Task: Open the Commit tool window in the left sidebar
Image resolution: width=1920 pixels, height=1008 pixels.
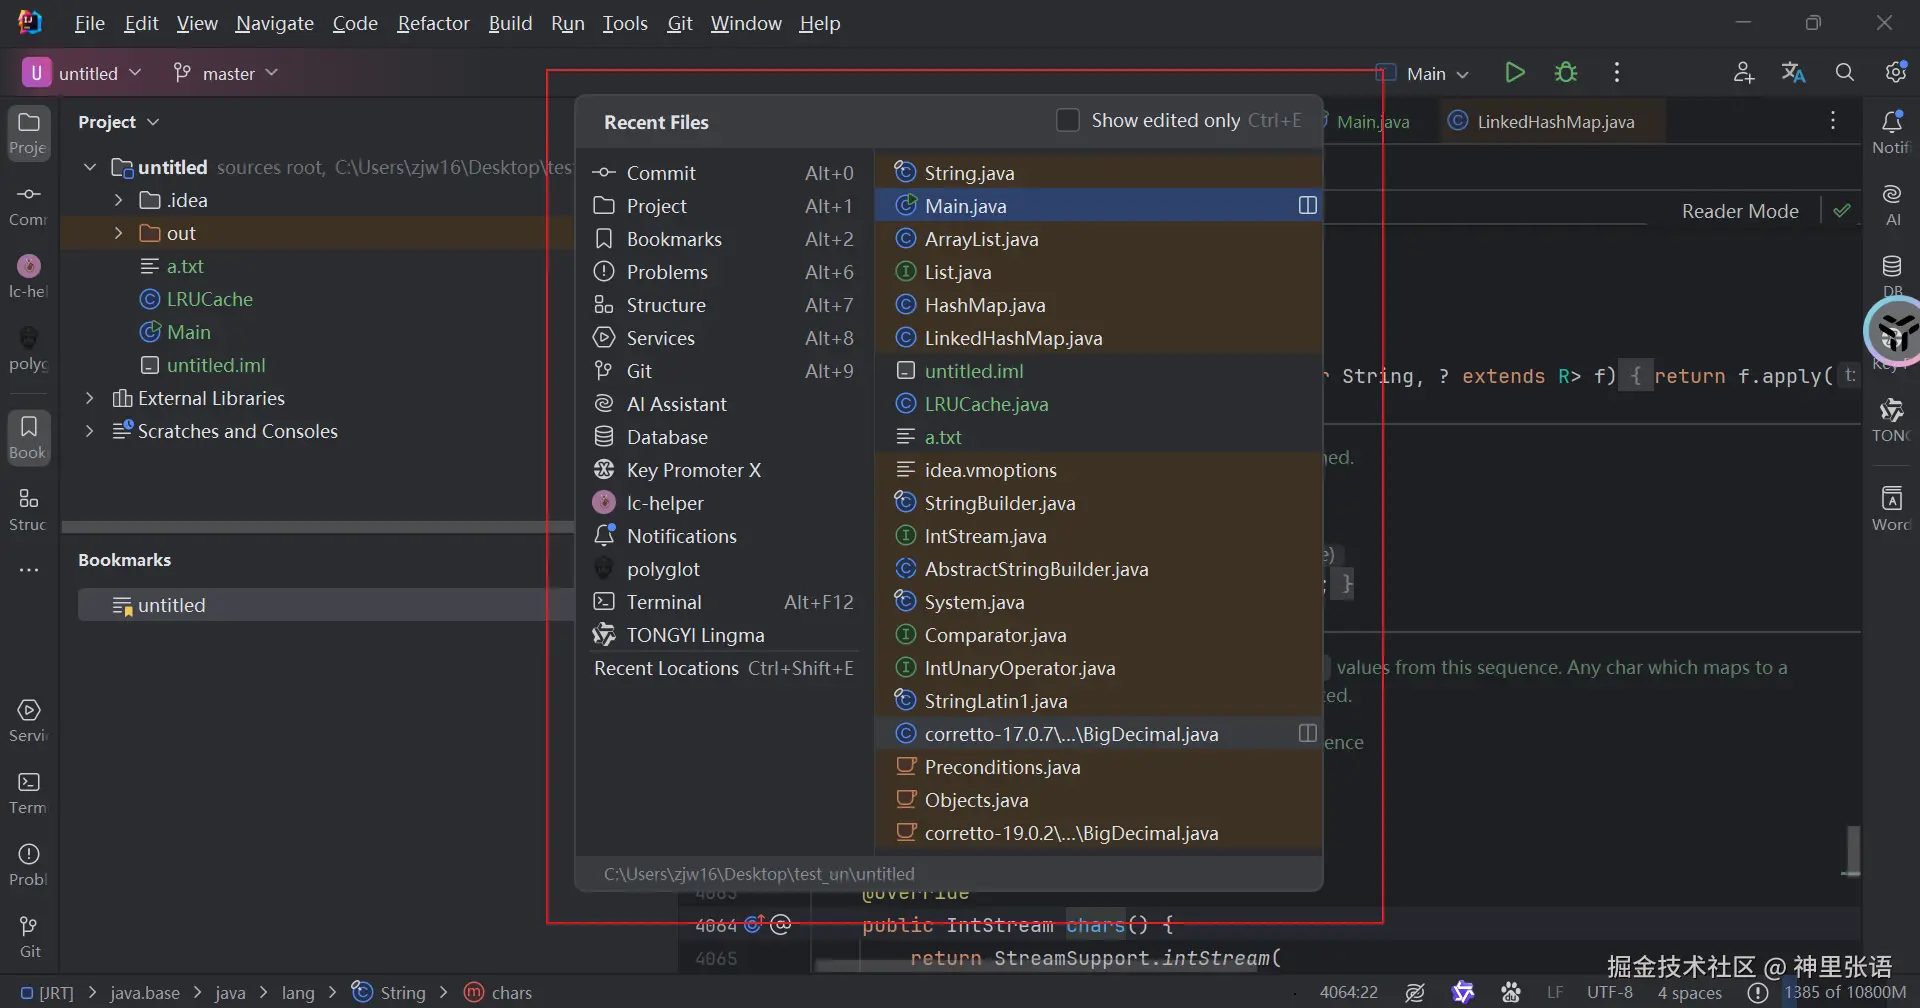Action: (29, 205)
